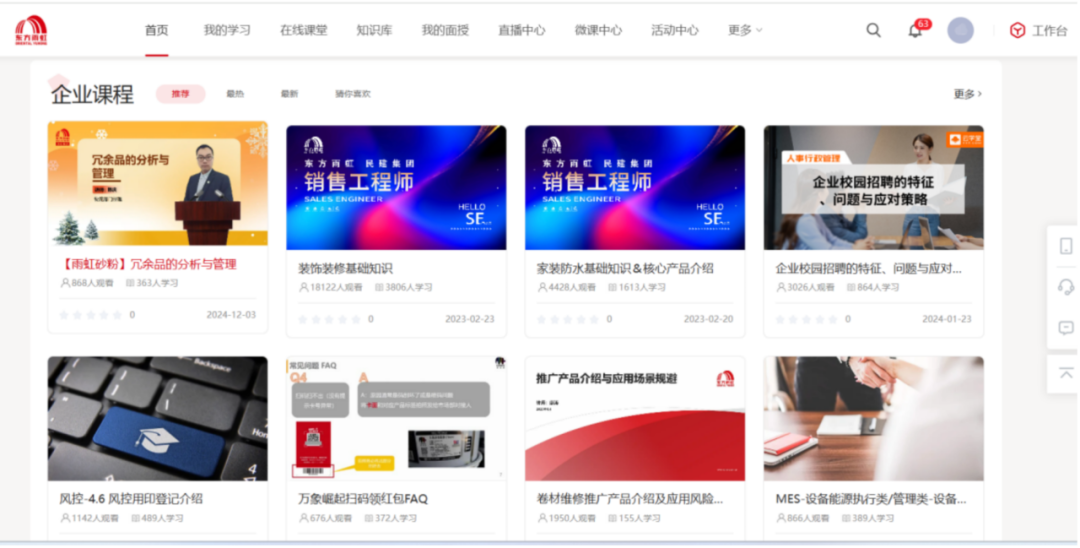Open course link 装饰装修基础知识
1080x548 pixels.
coord(345,268)
